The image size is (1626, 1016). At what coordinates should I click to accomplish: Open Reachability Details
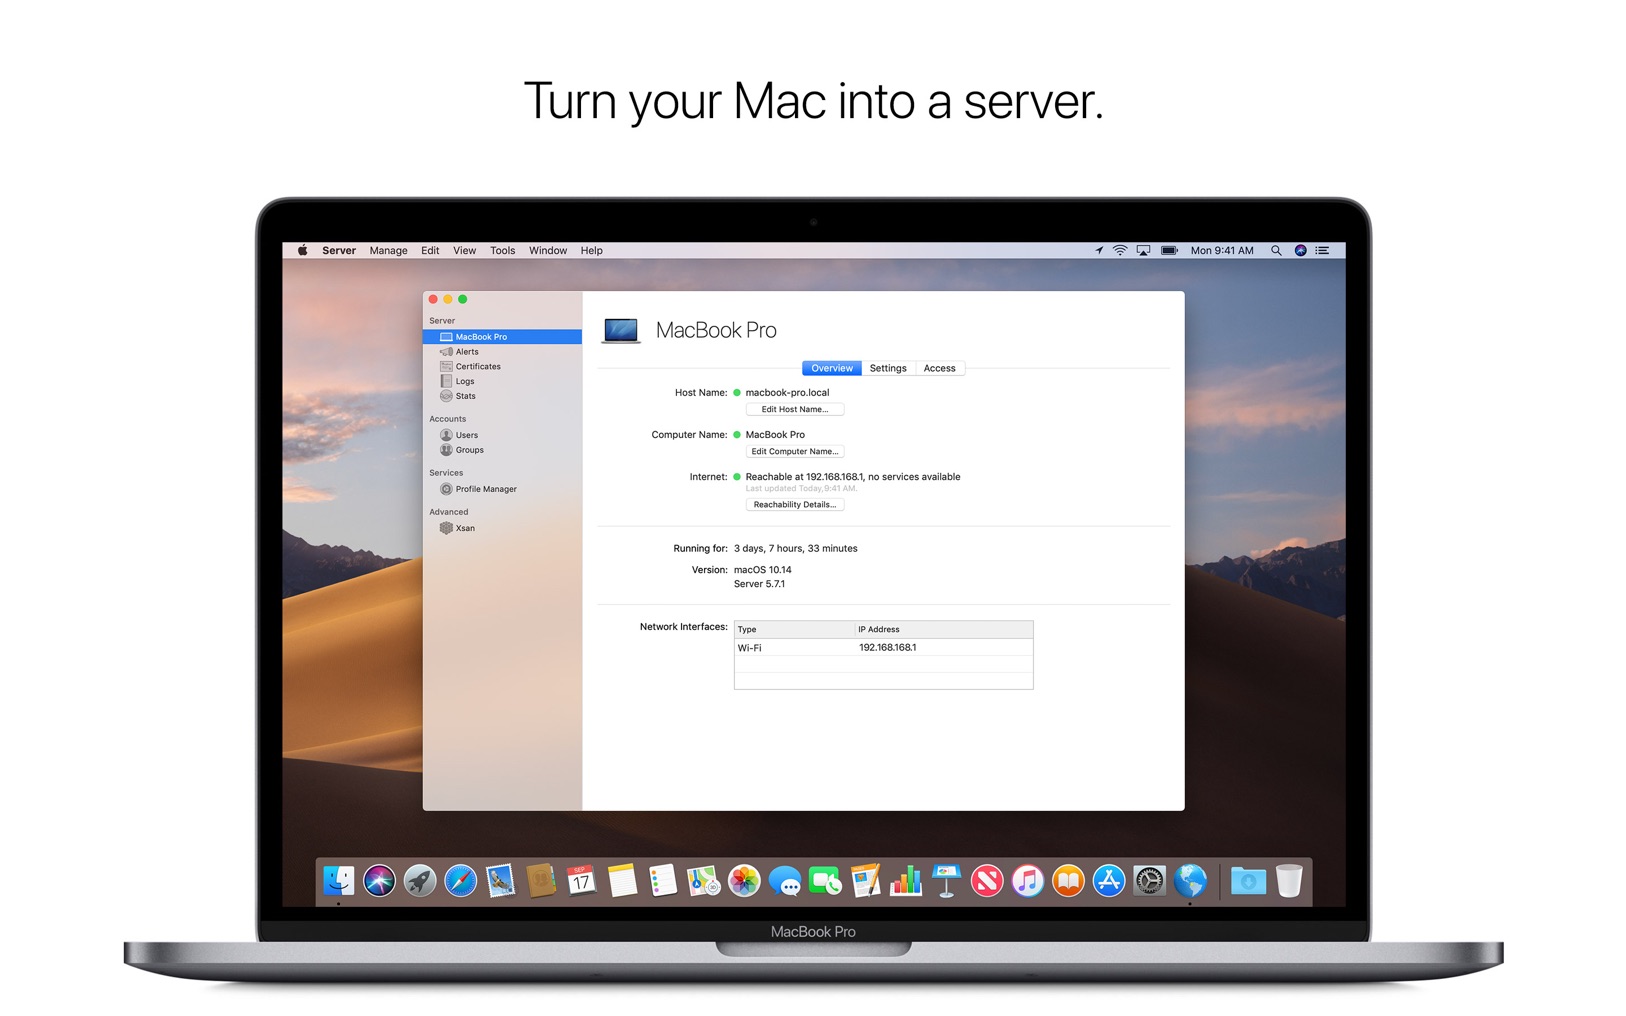pos(794,505)
